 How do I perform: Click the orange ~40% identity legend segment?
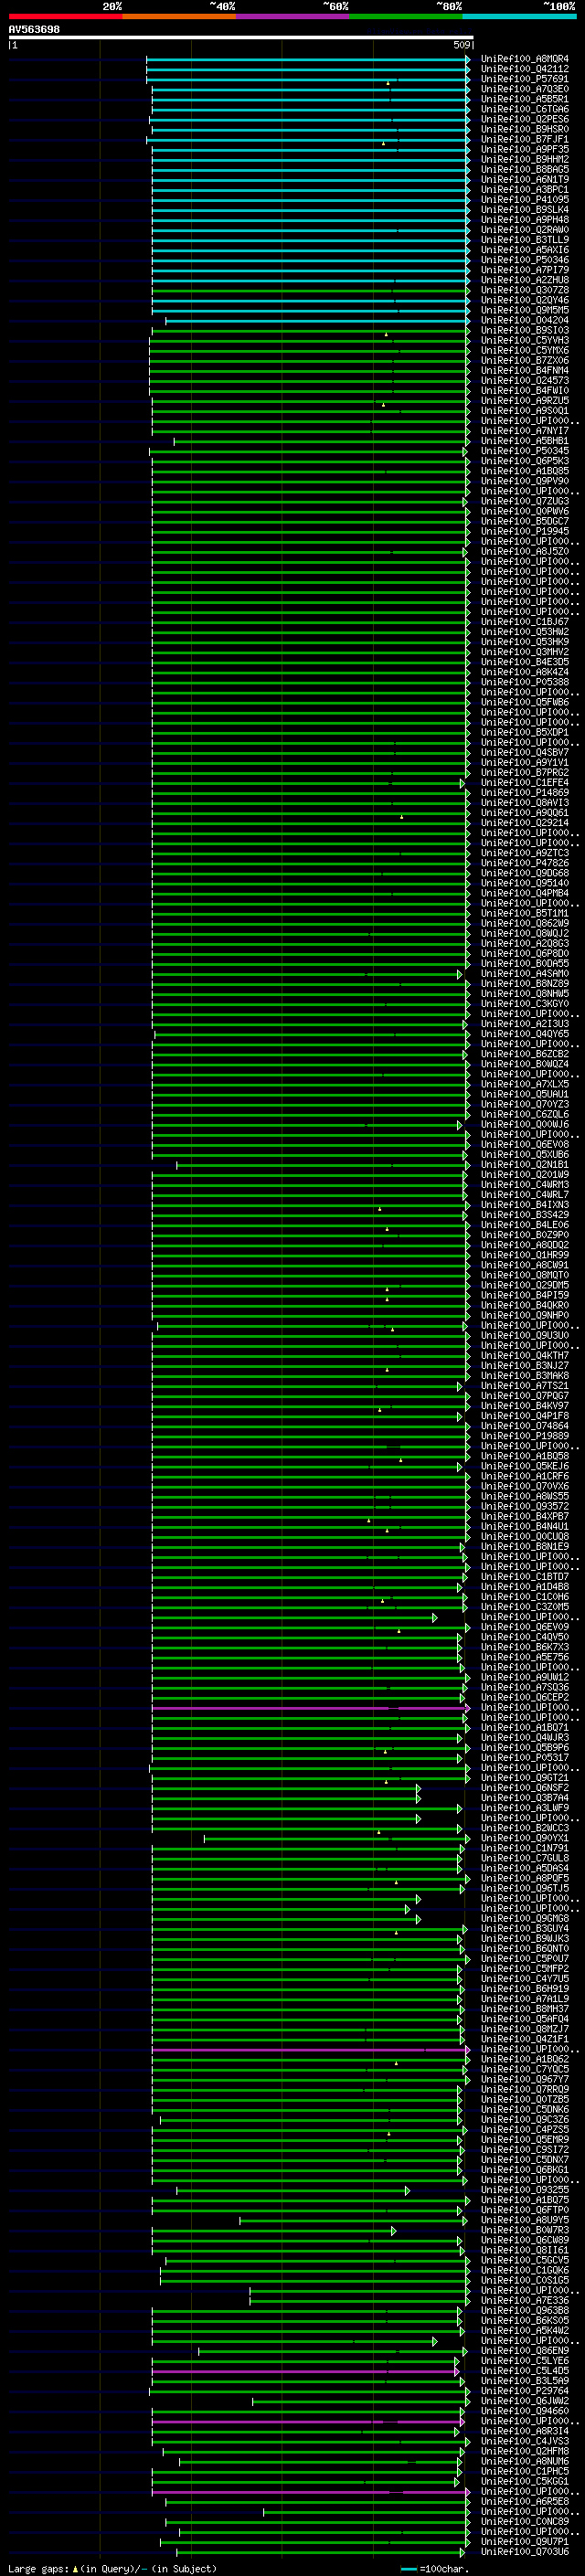179,16
